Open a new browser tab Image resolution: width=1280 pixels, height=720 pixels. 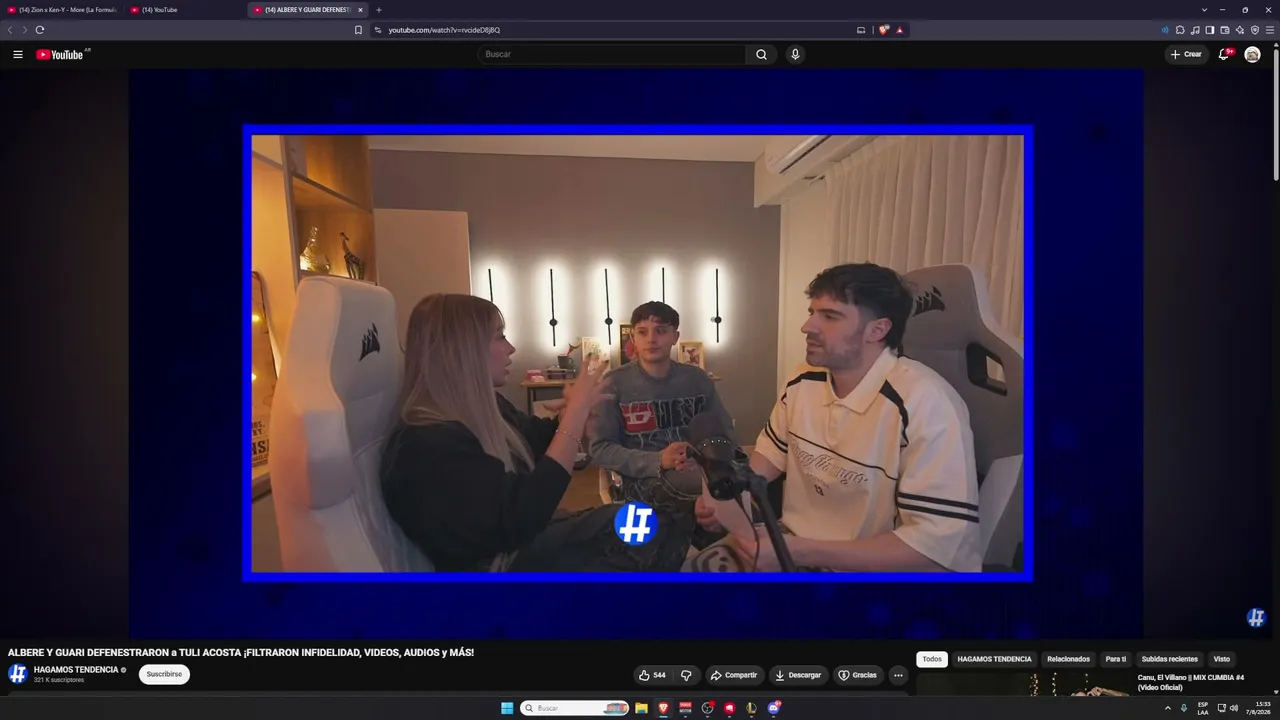378,10
